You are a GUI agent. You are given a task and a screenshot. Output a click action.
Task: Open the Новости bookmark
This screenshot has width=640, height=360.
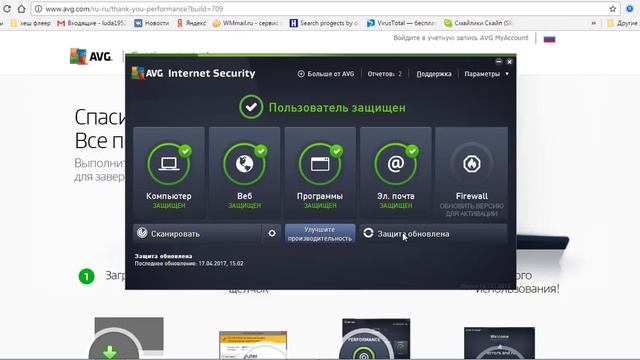tap(152, 23)
